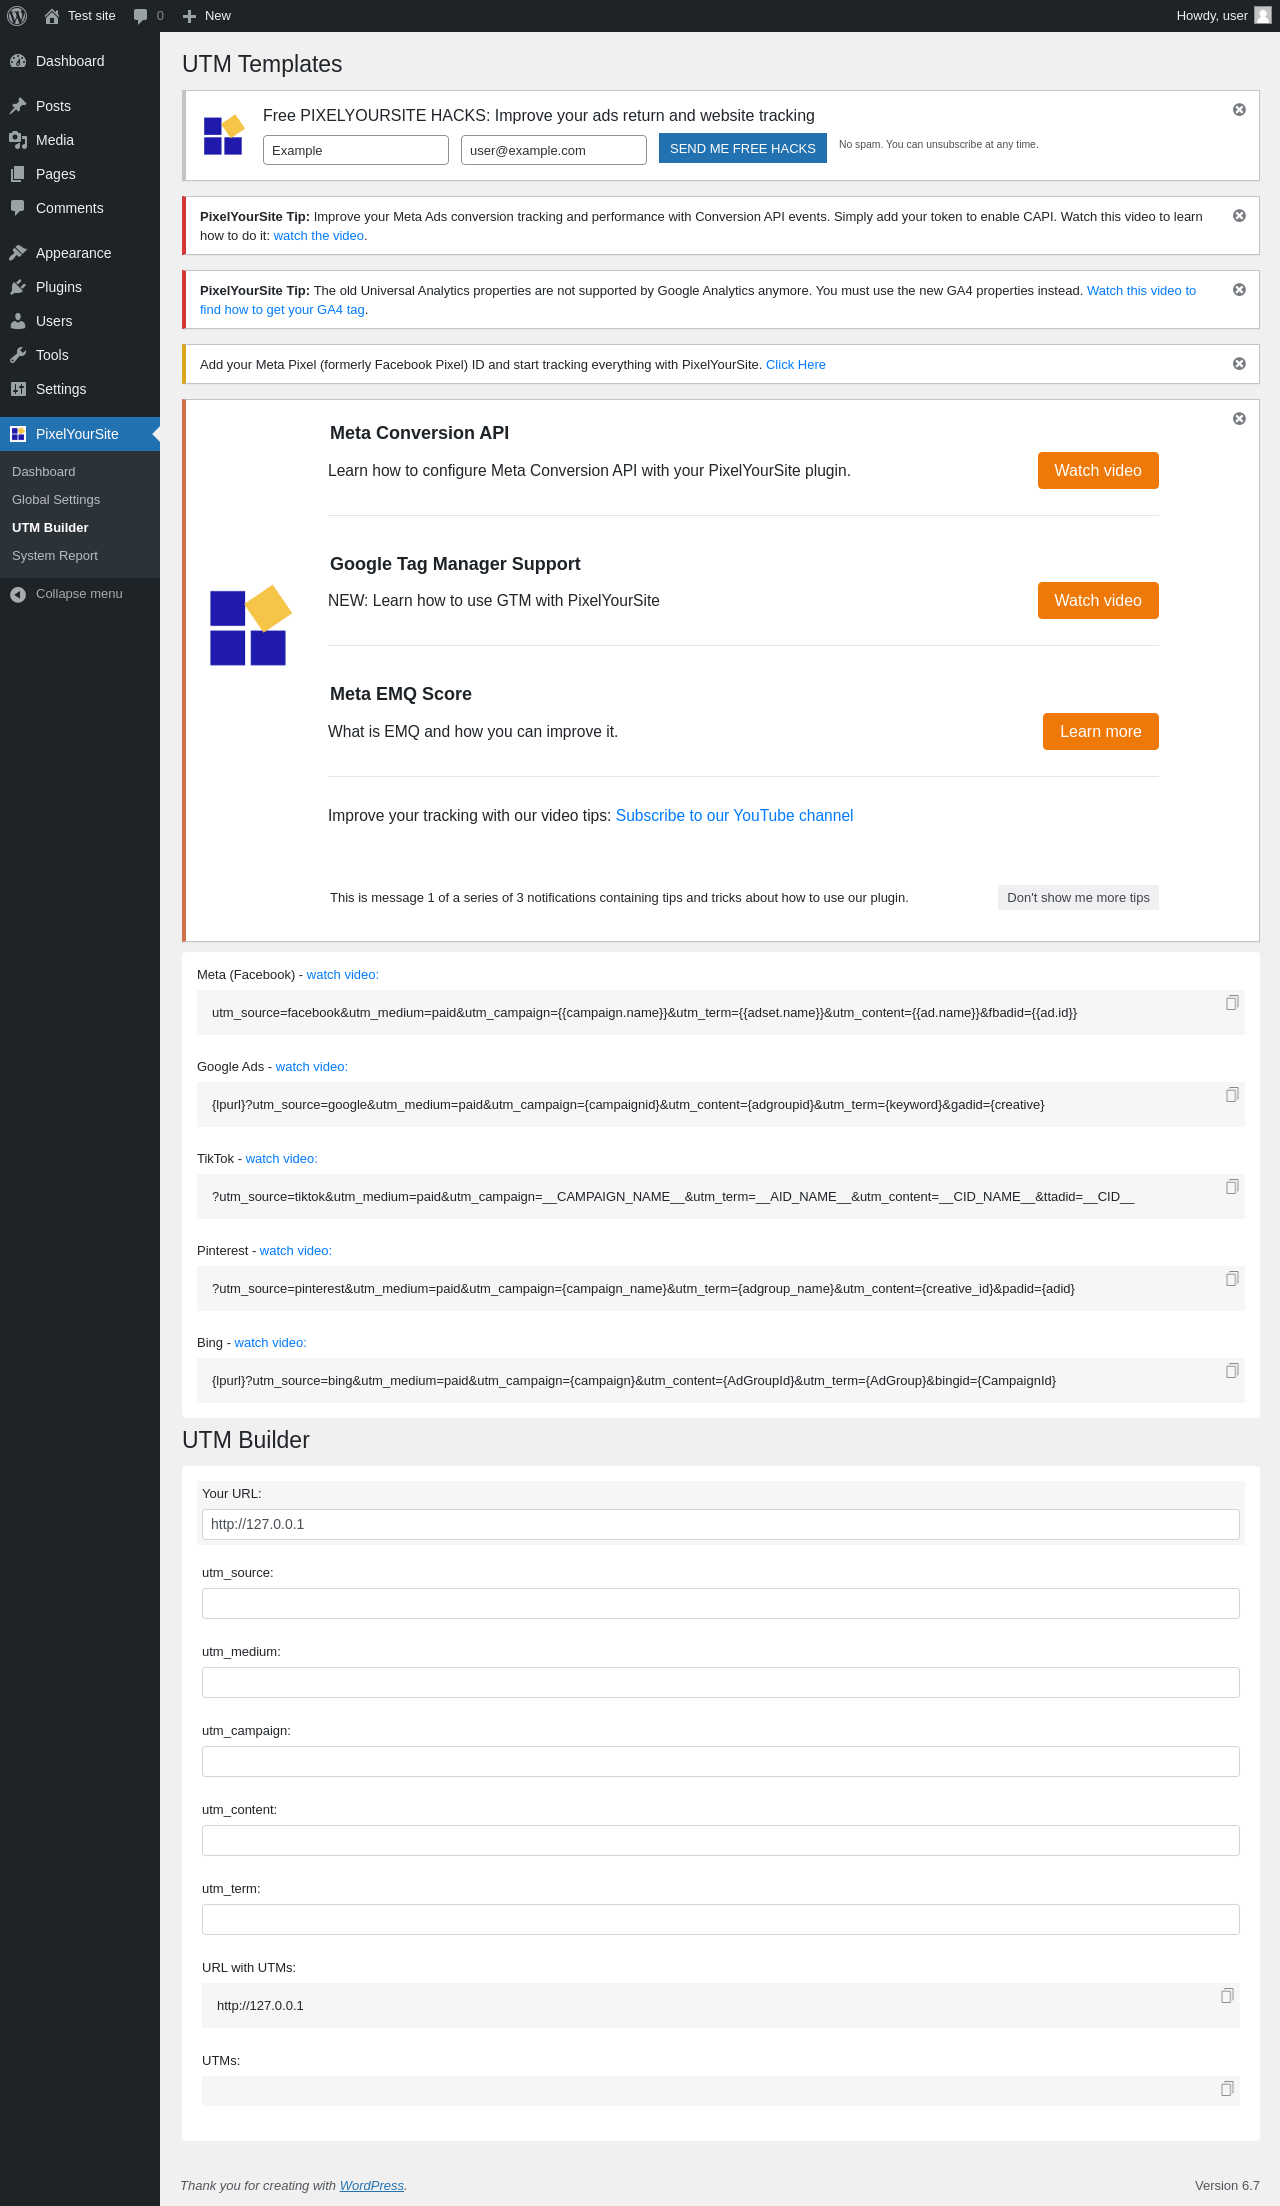The image size is (1280, 2206).
Task: Click the Howdy, user account text
Action: click(1212, 16)
